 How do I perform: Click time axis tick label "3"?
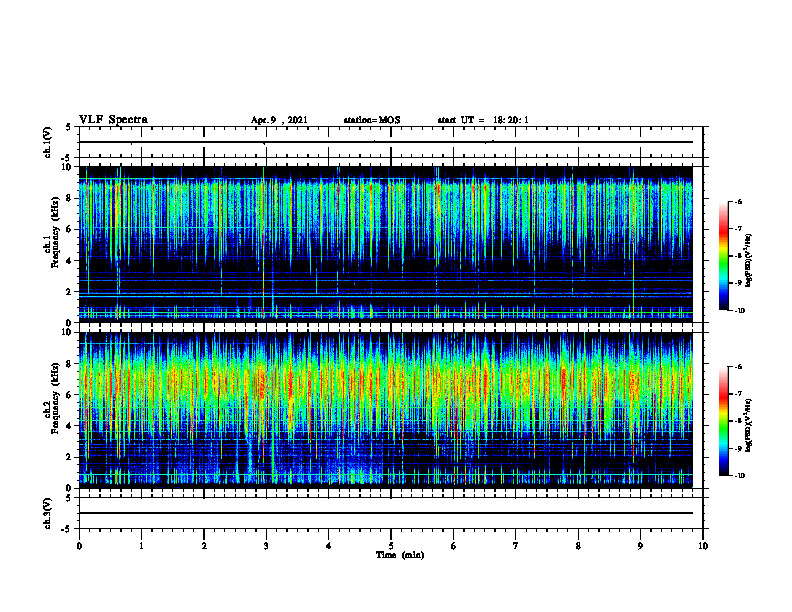266,546
